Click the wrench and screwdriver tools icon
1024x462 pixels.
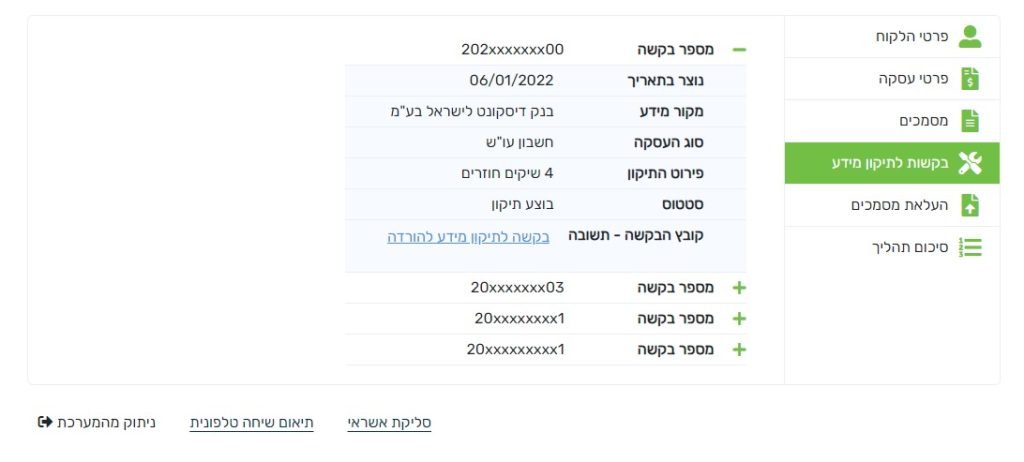click(969, 163)
